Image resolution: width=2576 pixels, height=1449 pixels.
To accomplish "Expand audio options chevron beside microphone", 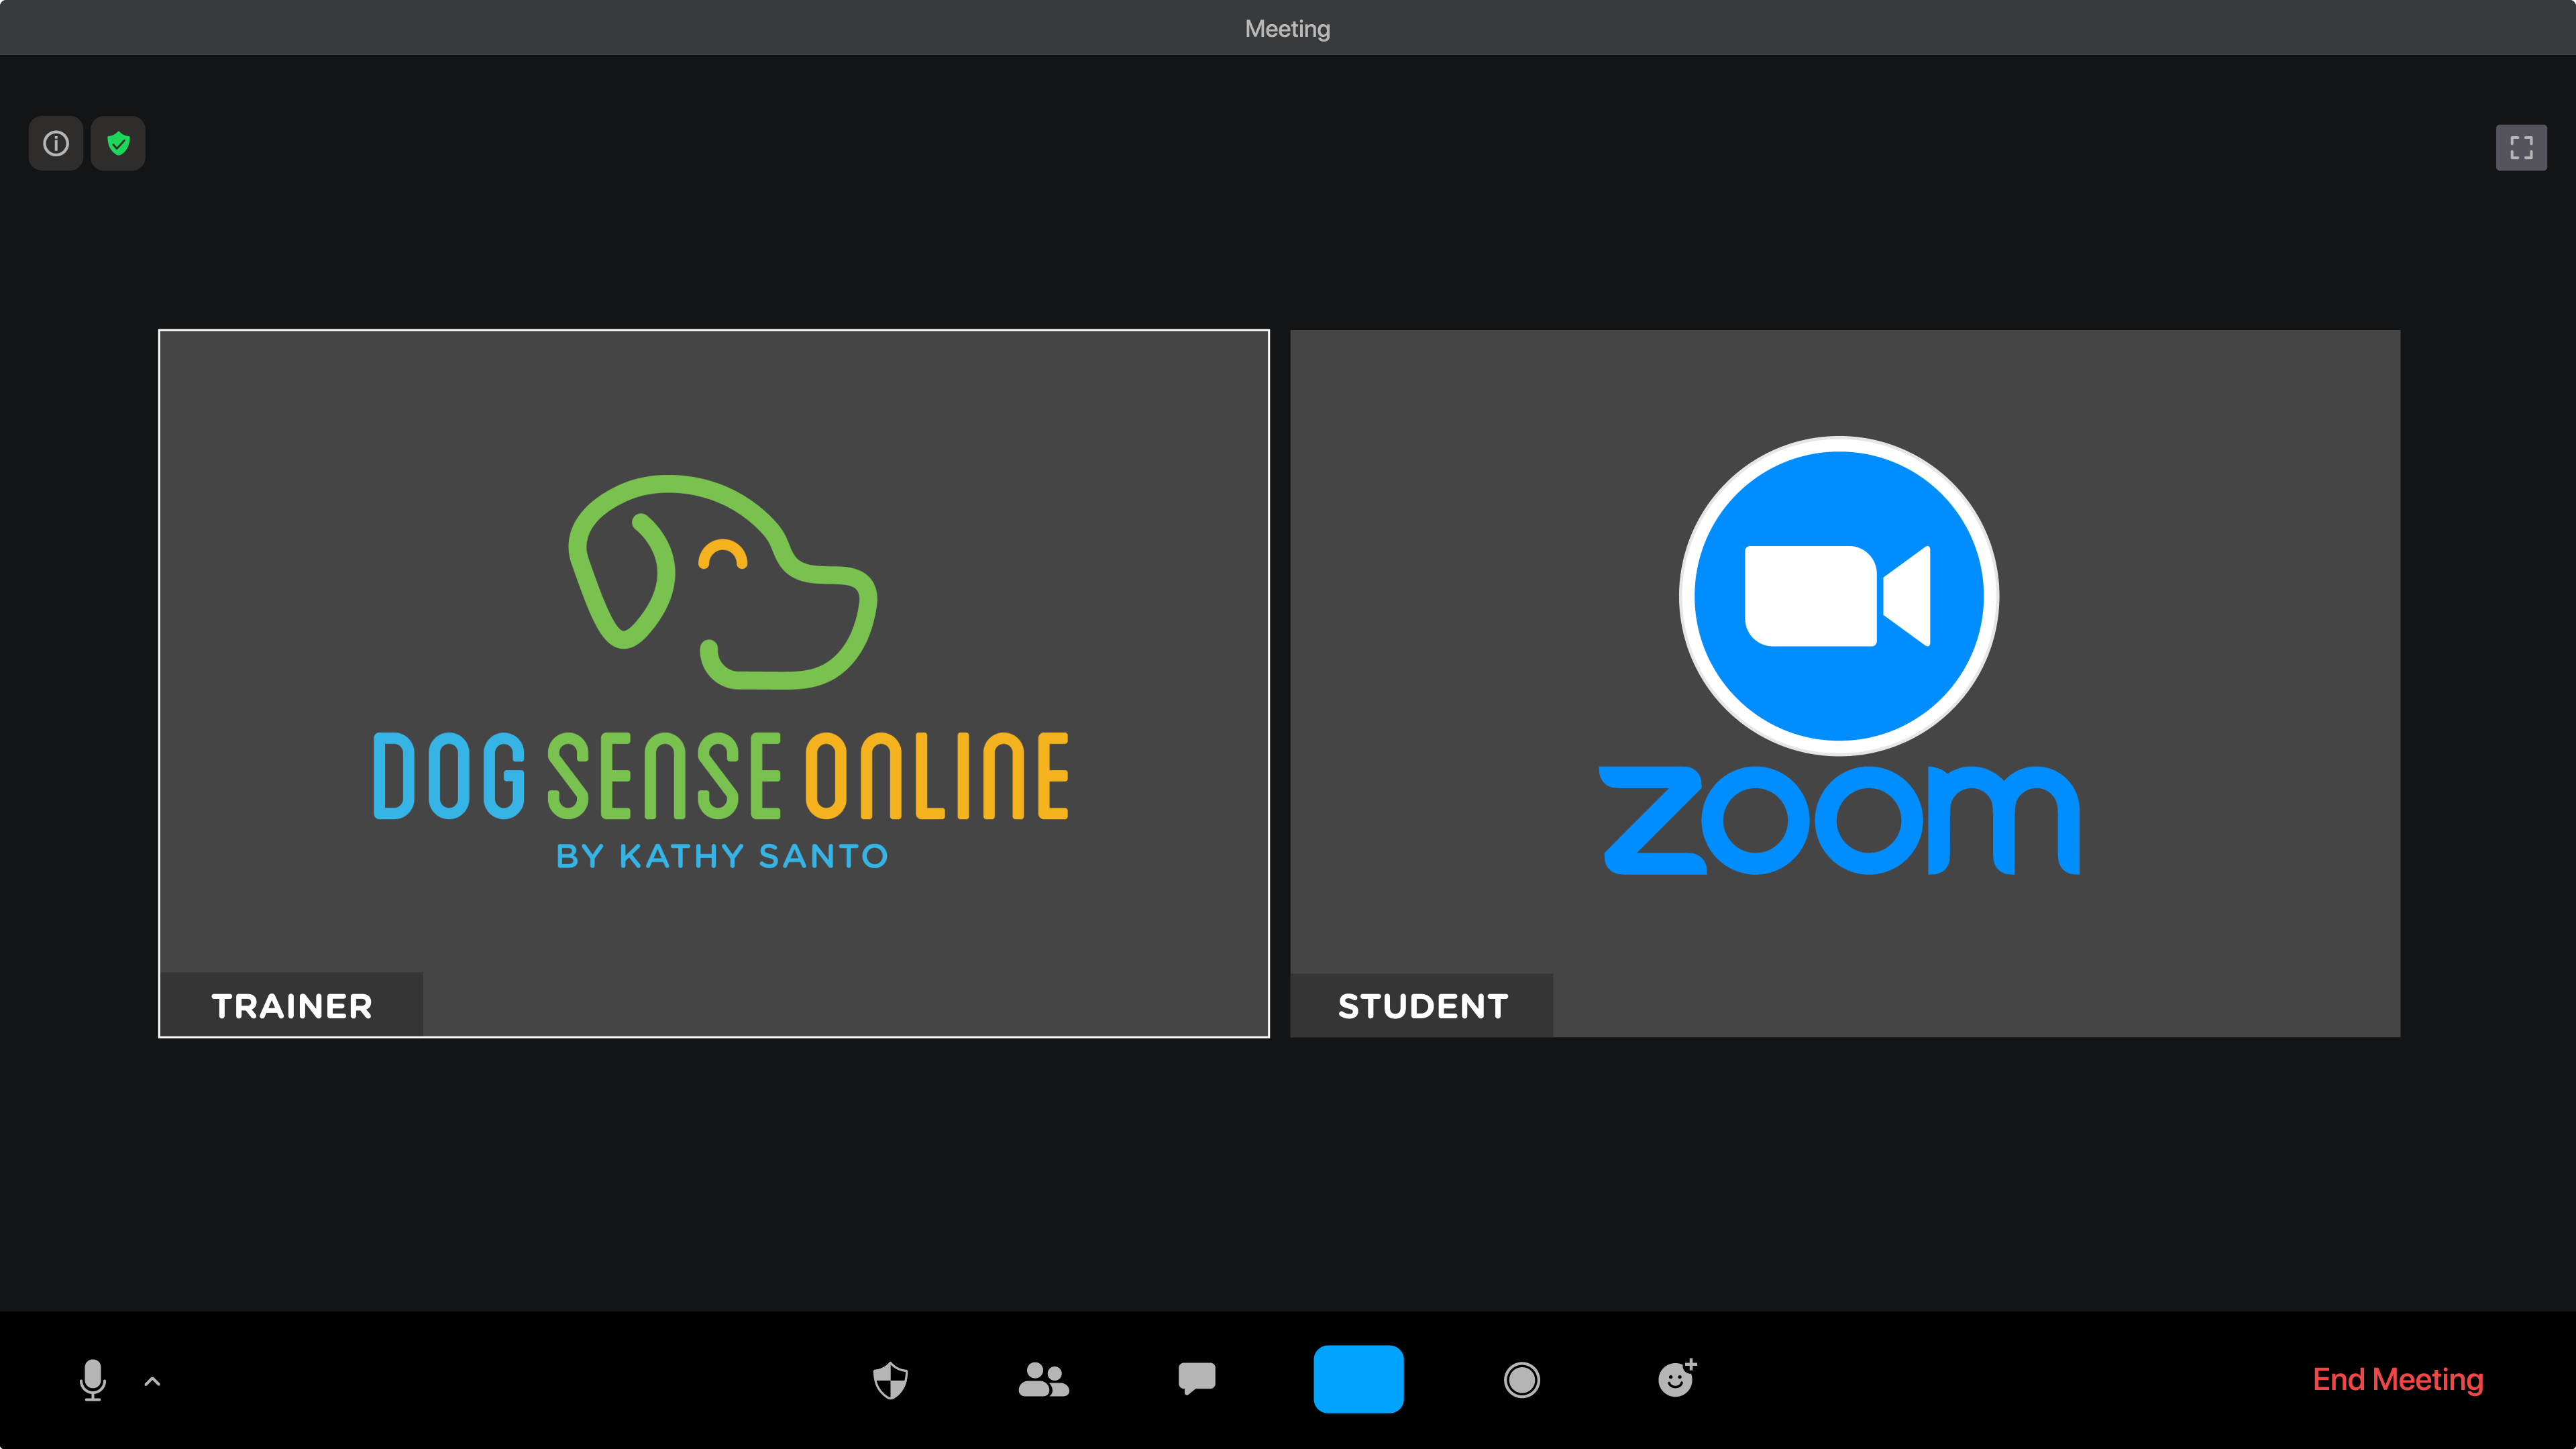I will [152, 1382].
